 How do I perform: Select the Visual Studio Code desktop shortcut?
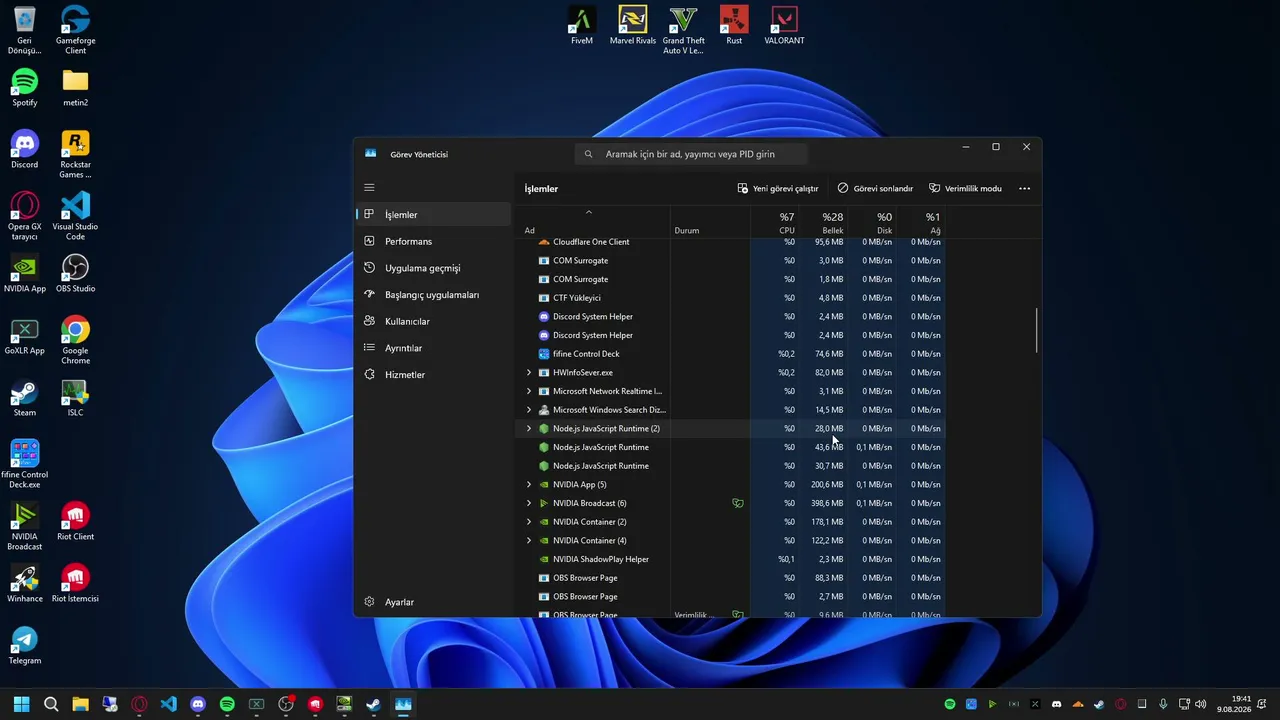tap(75, 217)
